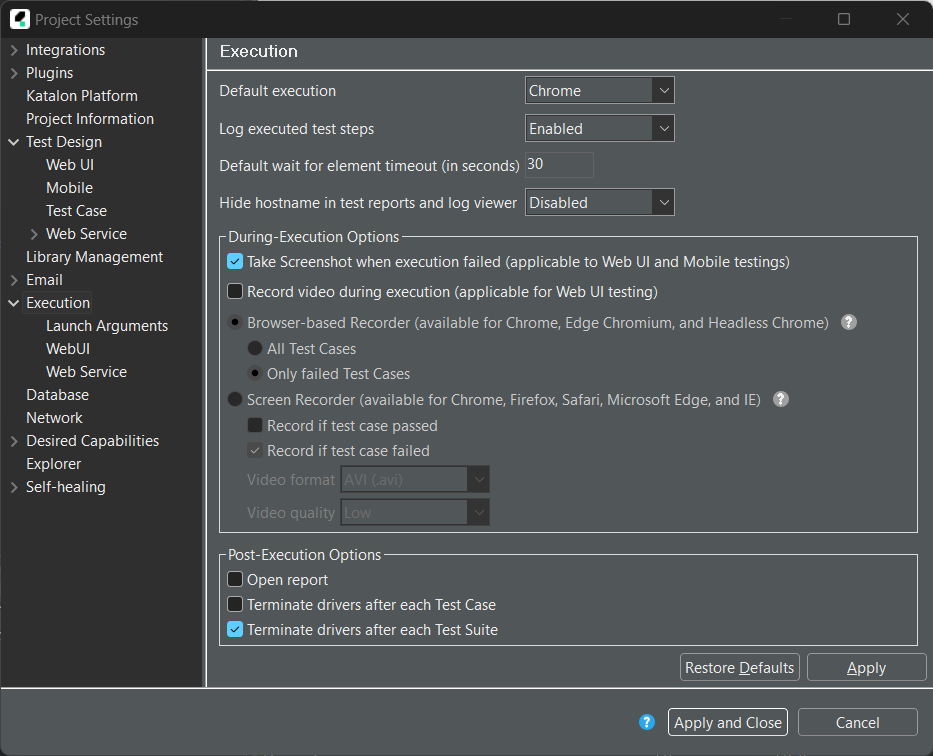Uncheck Terminate drivers after each Test Suite
Image resolution: width=933 pixels, height=756 pixels.
(235, 629)
